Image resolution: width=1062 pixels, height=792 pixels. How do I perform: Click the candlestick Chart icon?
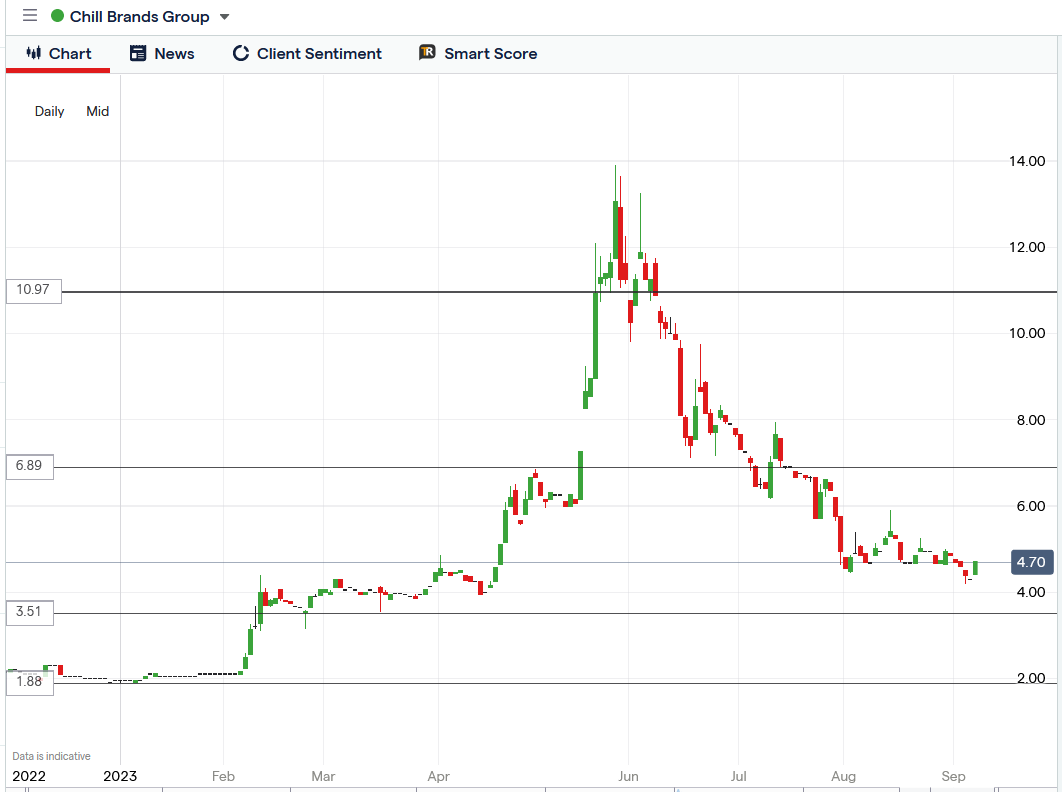coord(34,53)
